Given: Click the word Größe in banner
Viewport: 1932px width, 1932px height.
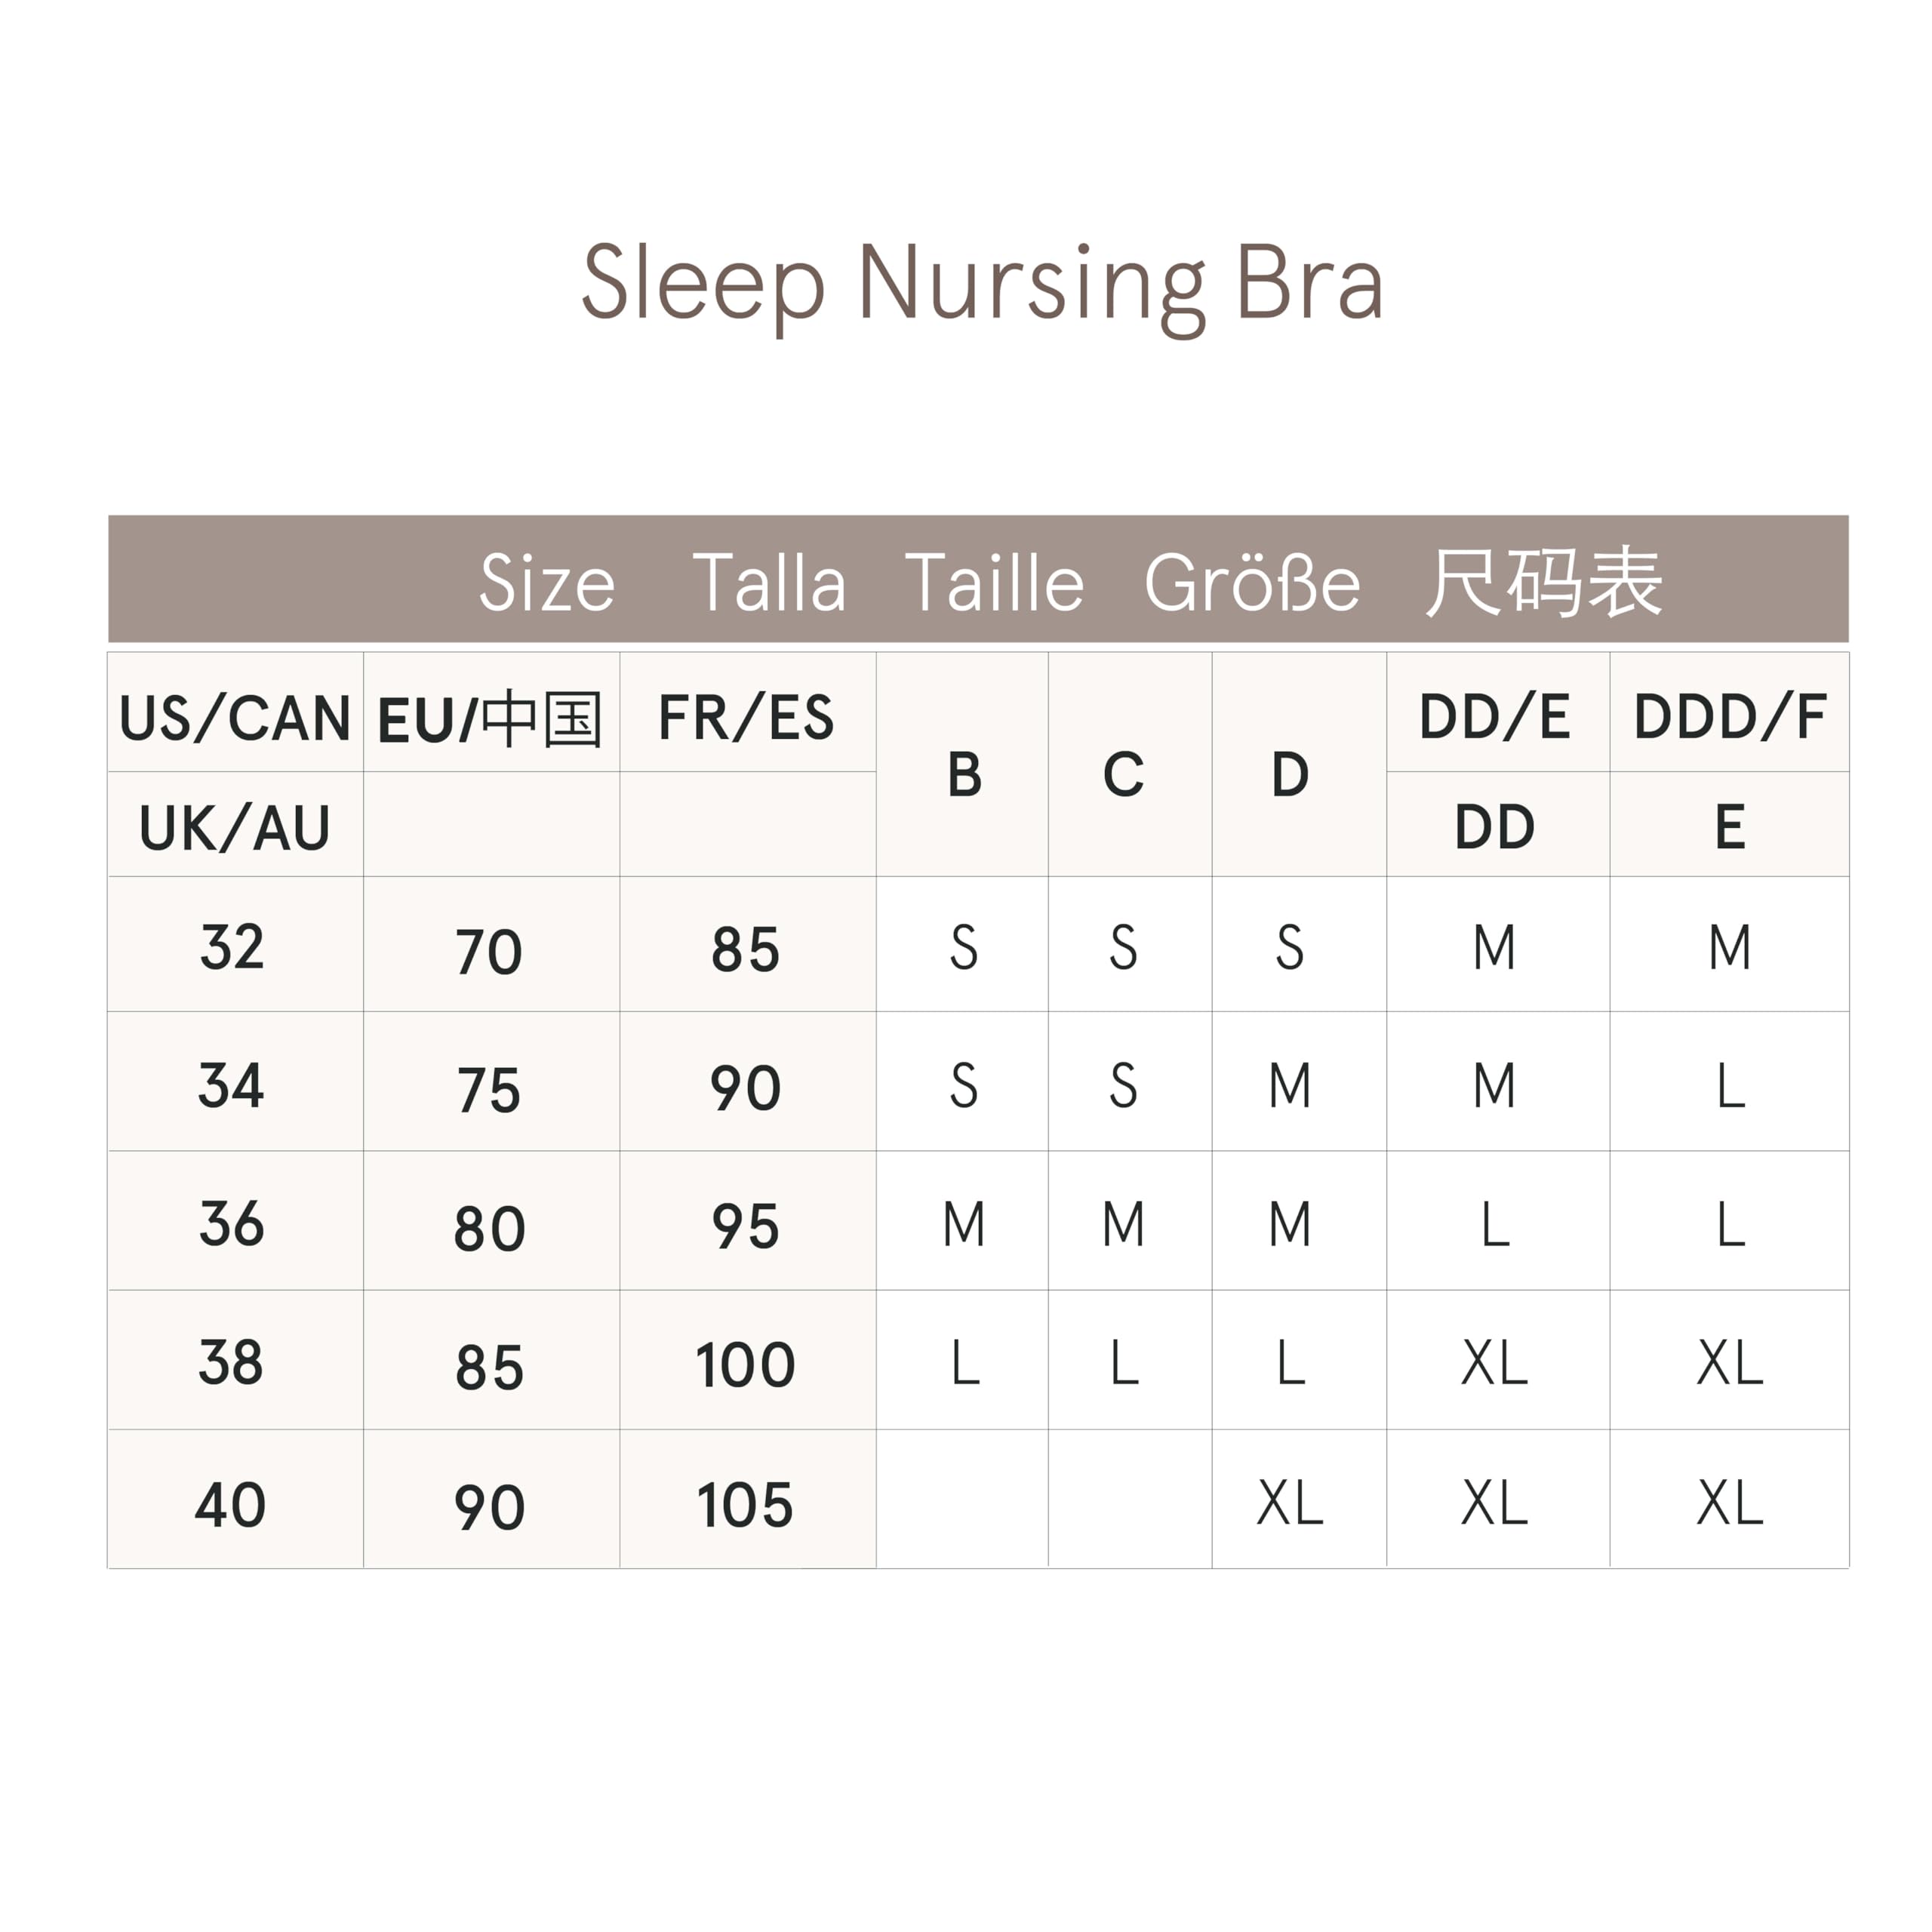Looking at the screenshot, I should (1252, 583).
